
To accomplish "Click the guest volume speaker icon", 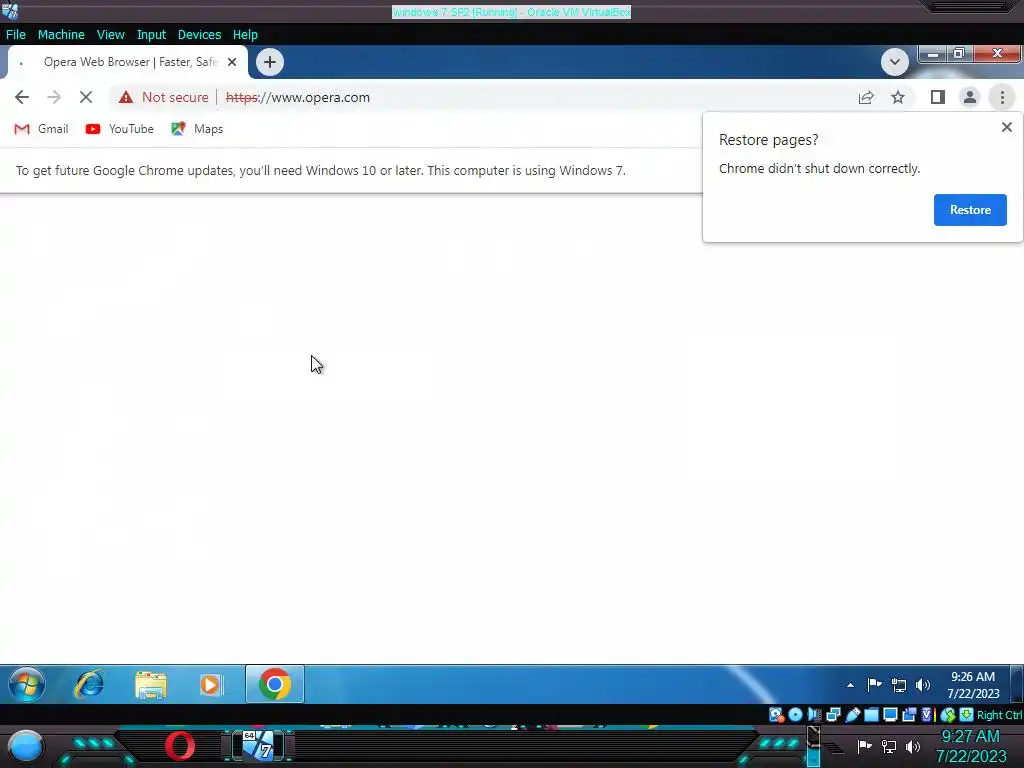I will click(x=923, y=685).
